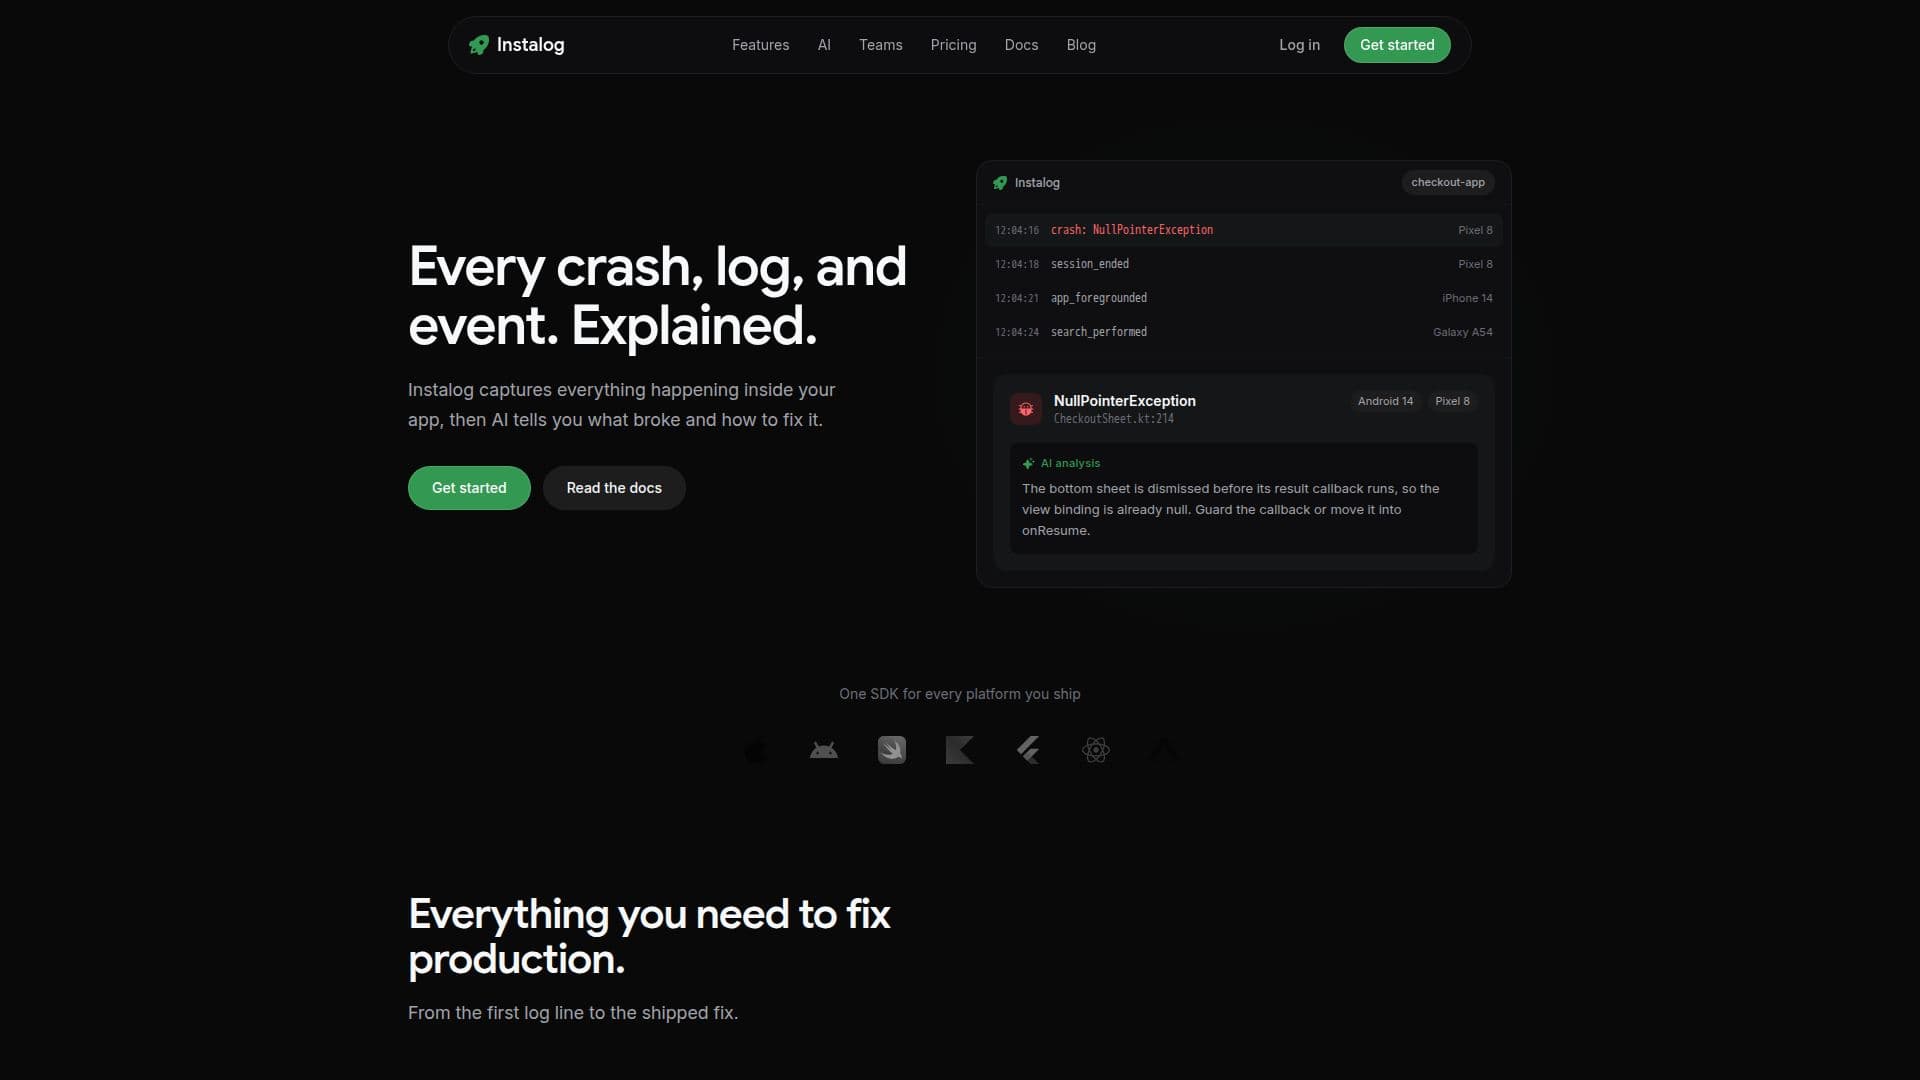Click the 12:04:16 timestamp

pos(1016,230)
